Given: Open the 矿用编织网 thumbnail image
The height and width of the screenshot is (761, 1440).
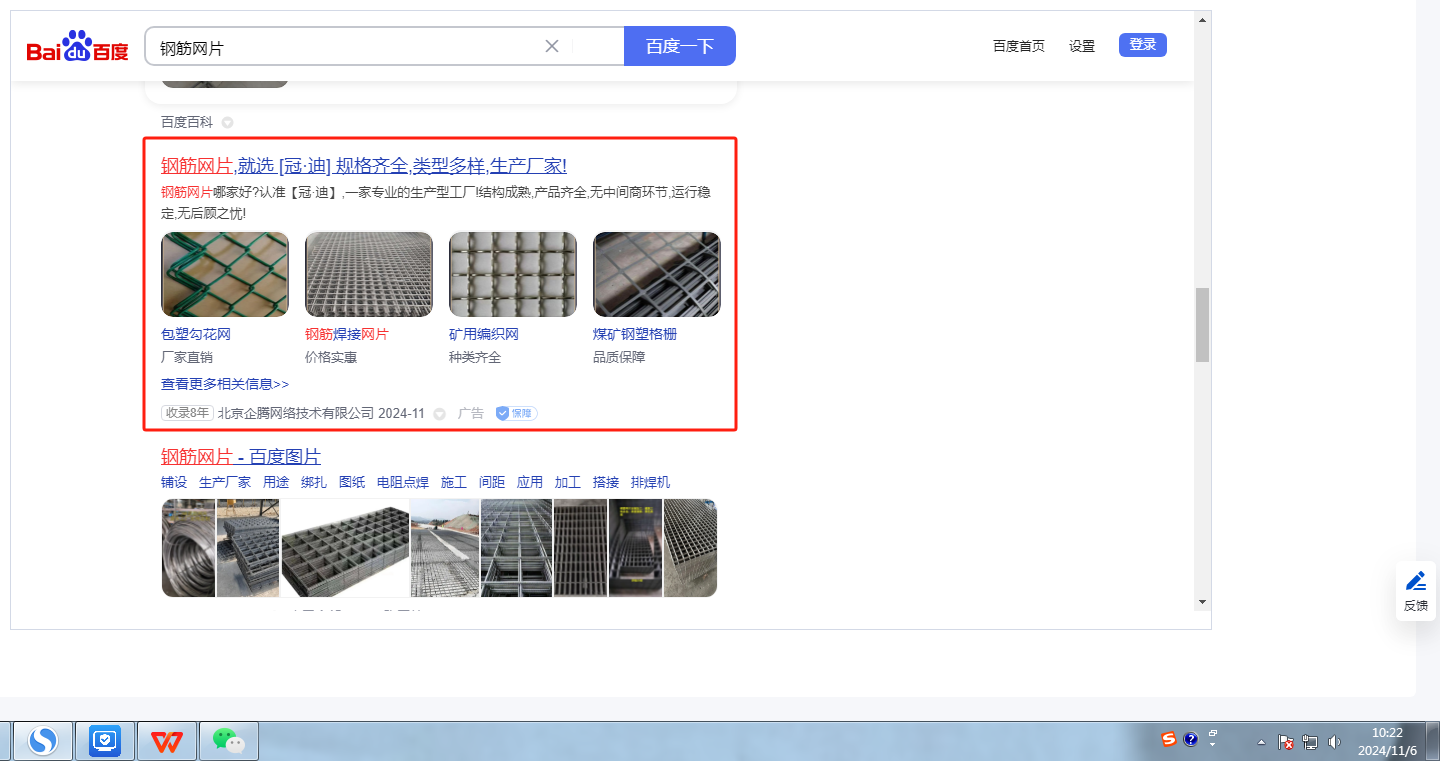Looking at the screenshot, I should tap(513, 275).
